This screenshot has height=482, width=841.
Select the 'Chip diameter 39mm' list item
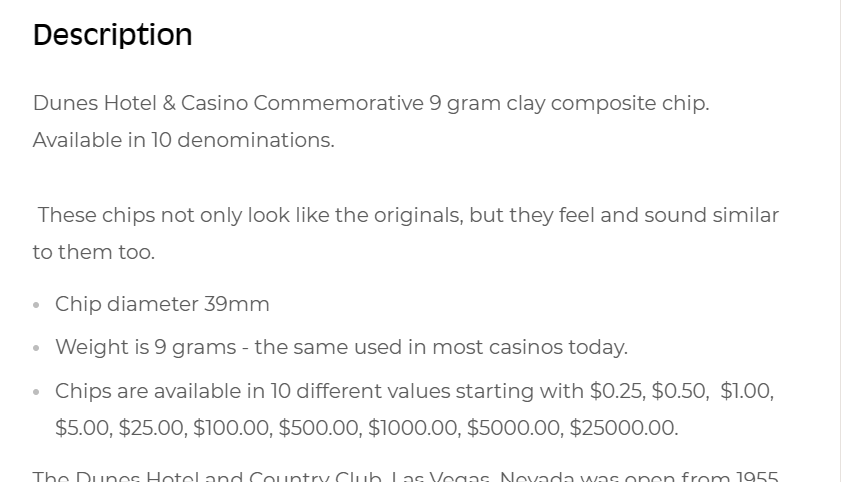pos(162,304)
